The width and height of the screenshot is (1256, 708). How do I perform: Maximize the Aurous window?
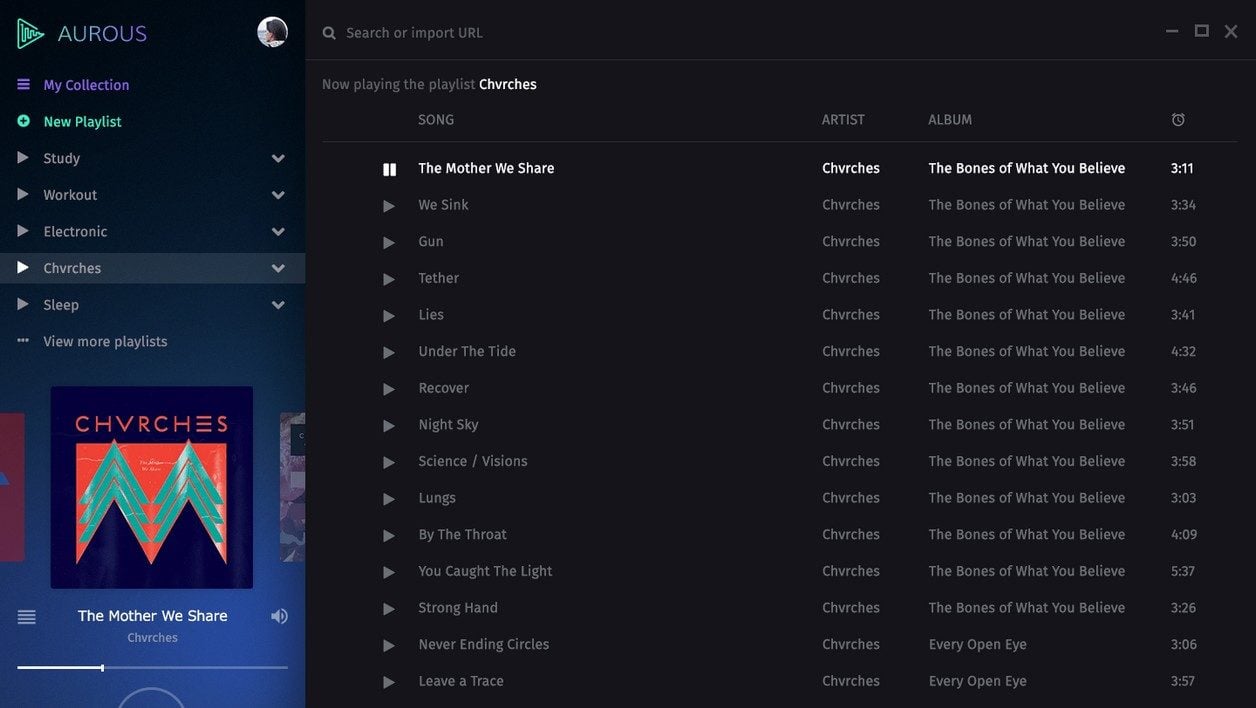coord(1202,31)
